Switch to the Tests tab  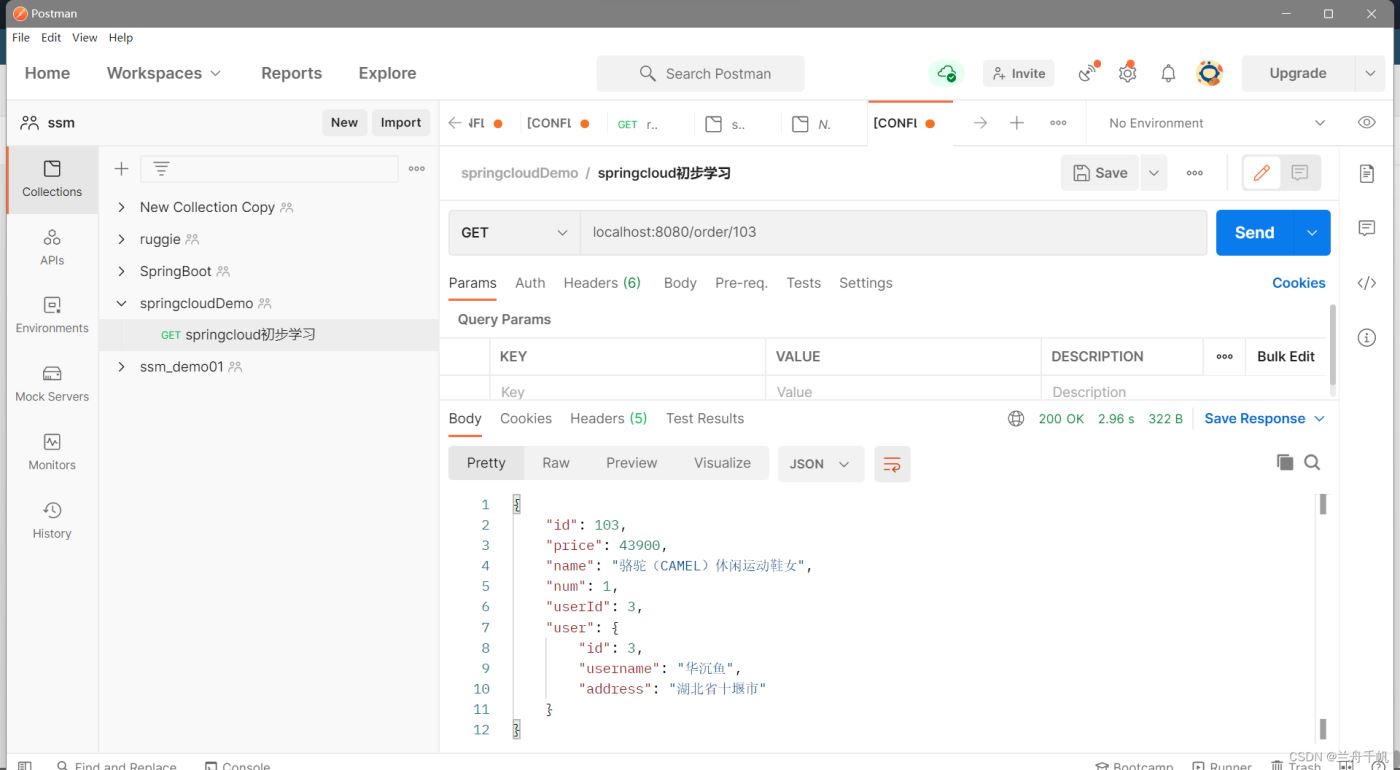[x=803, y=283]
